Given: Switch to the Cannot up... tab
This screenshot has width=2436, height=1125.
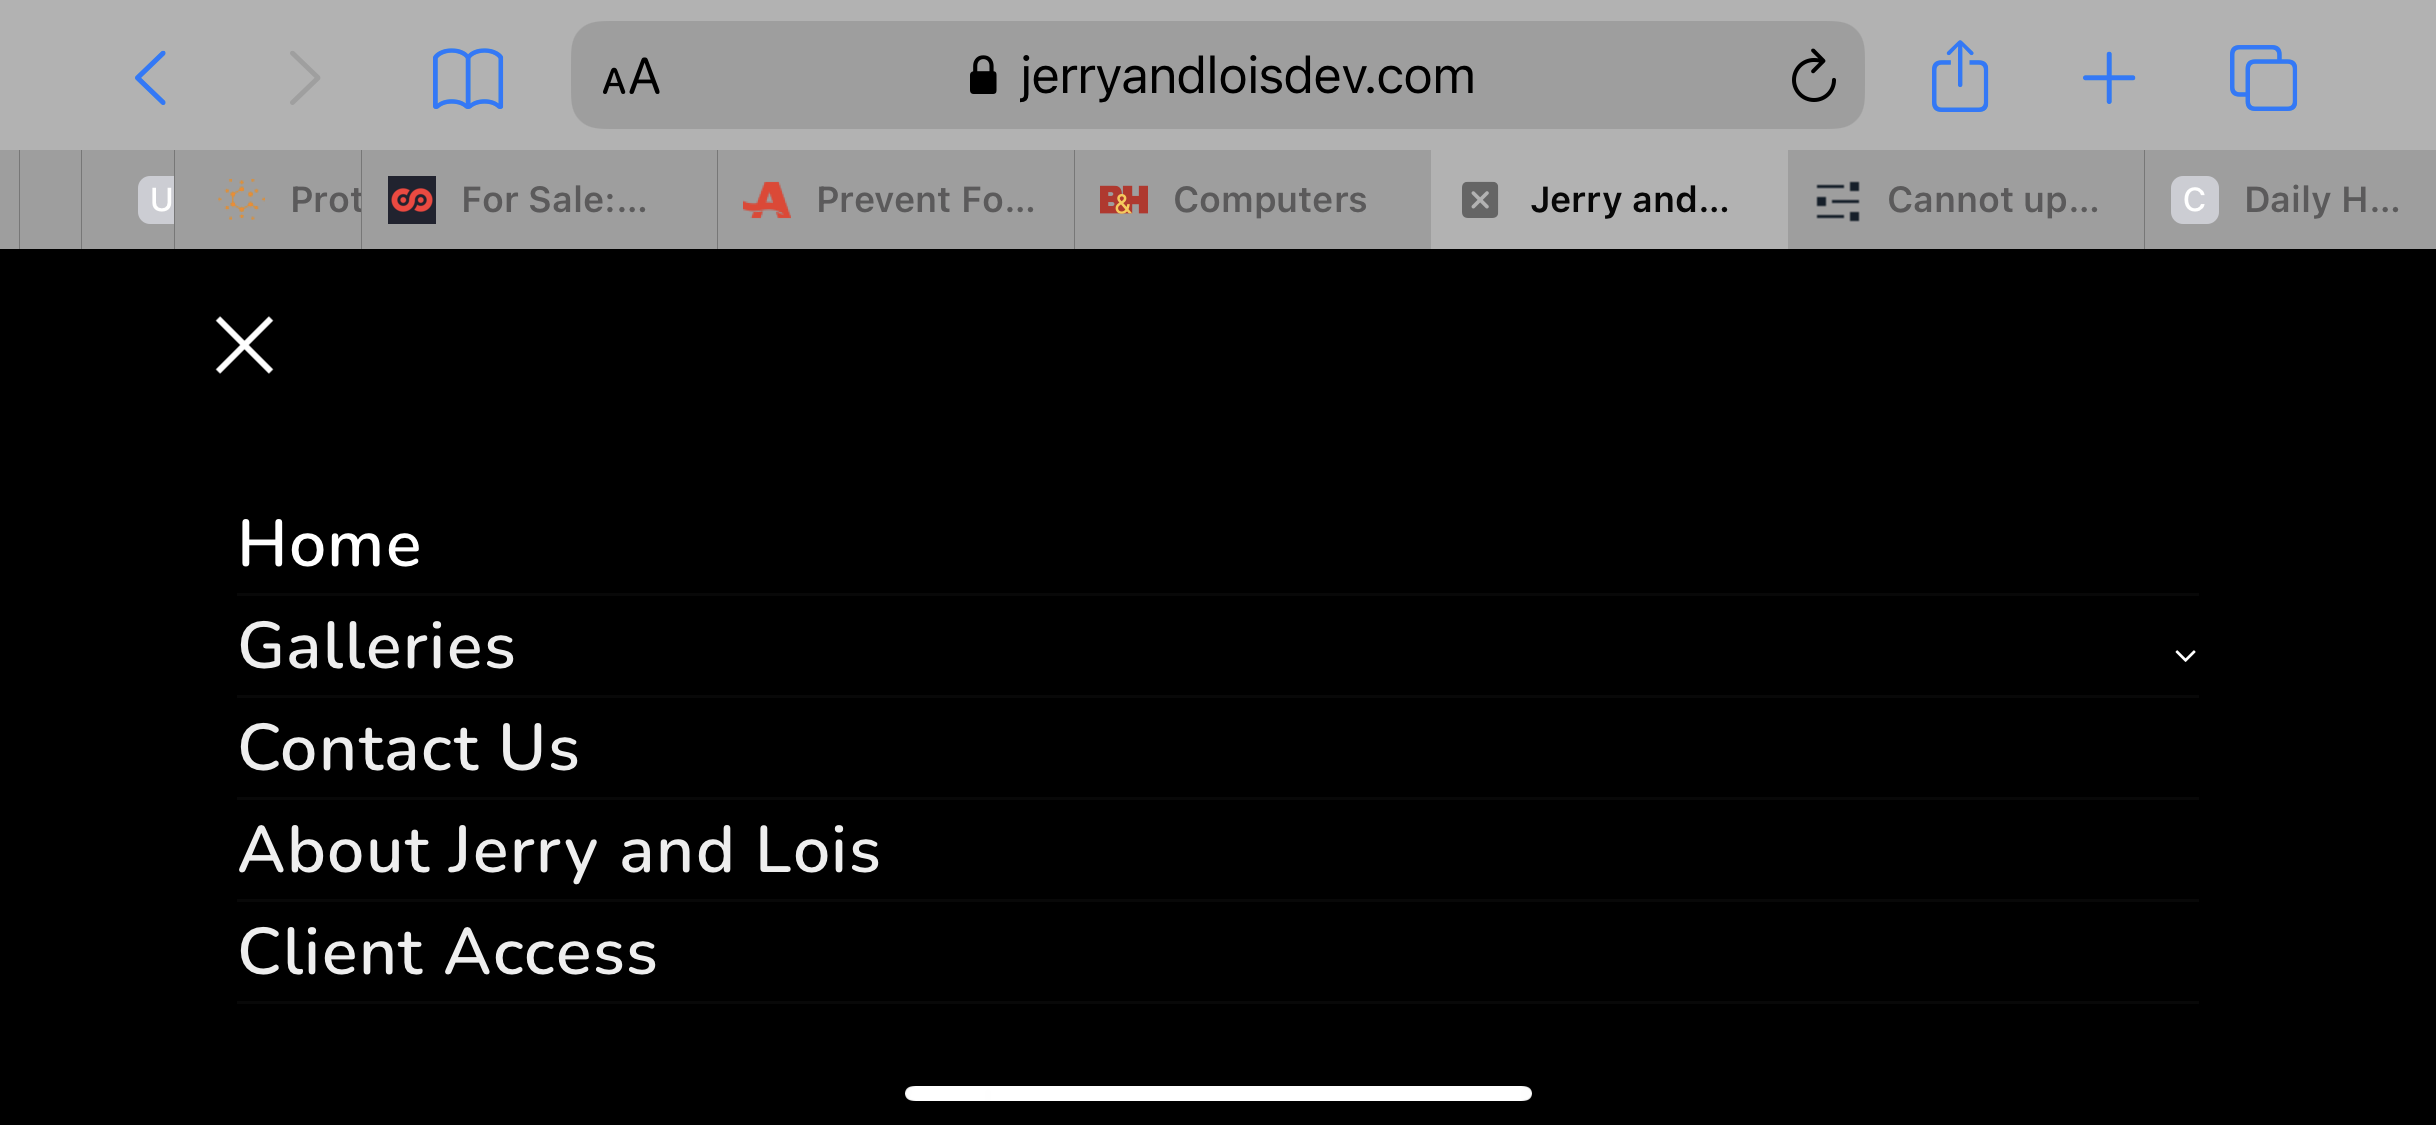Looking at the screenshot, I should click(x=1966, y=200).
